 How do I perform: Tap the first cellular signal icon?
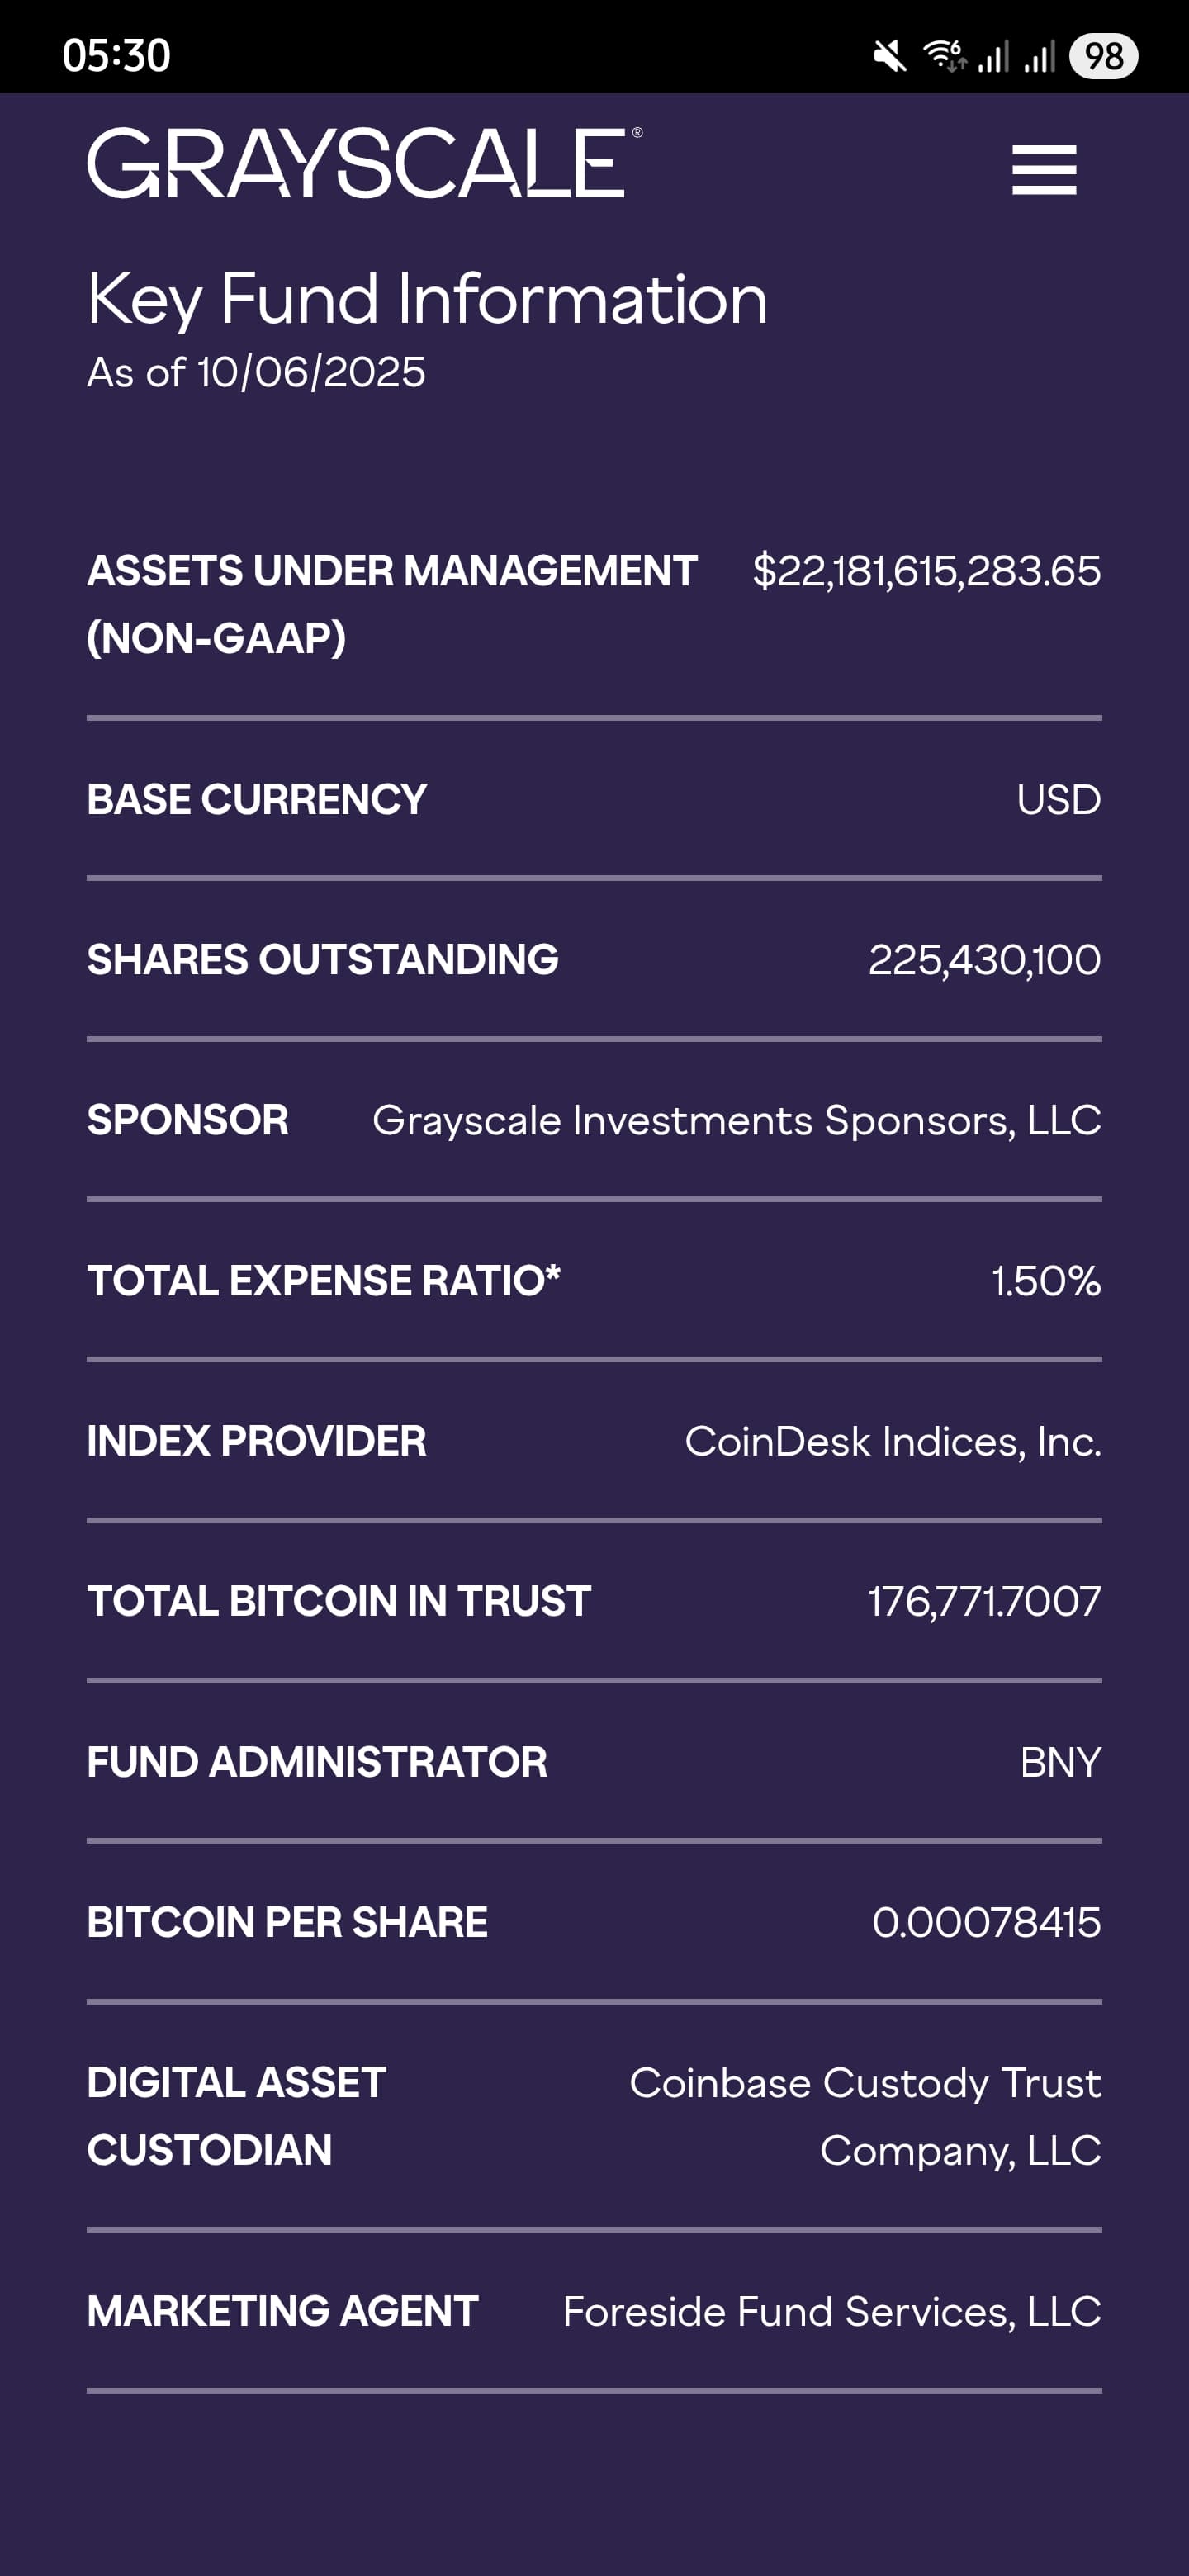[x=993, y=56]
